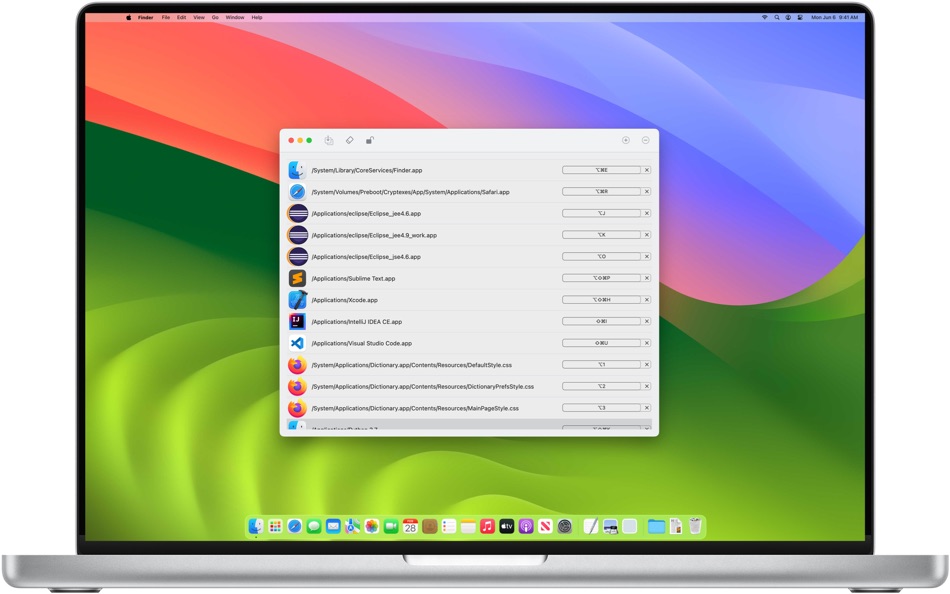Screen dimensions: 950x594
Task: Clear the shortcut for Eclipse_jse4.6.app
Action: click(x=646, y=256)
